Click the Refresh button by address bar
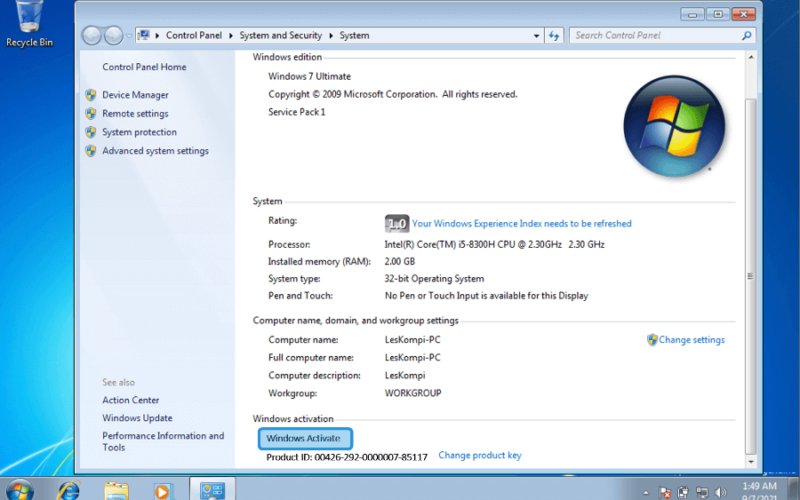 pos(554,36)
